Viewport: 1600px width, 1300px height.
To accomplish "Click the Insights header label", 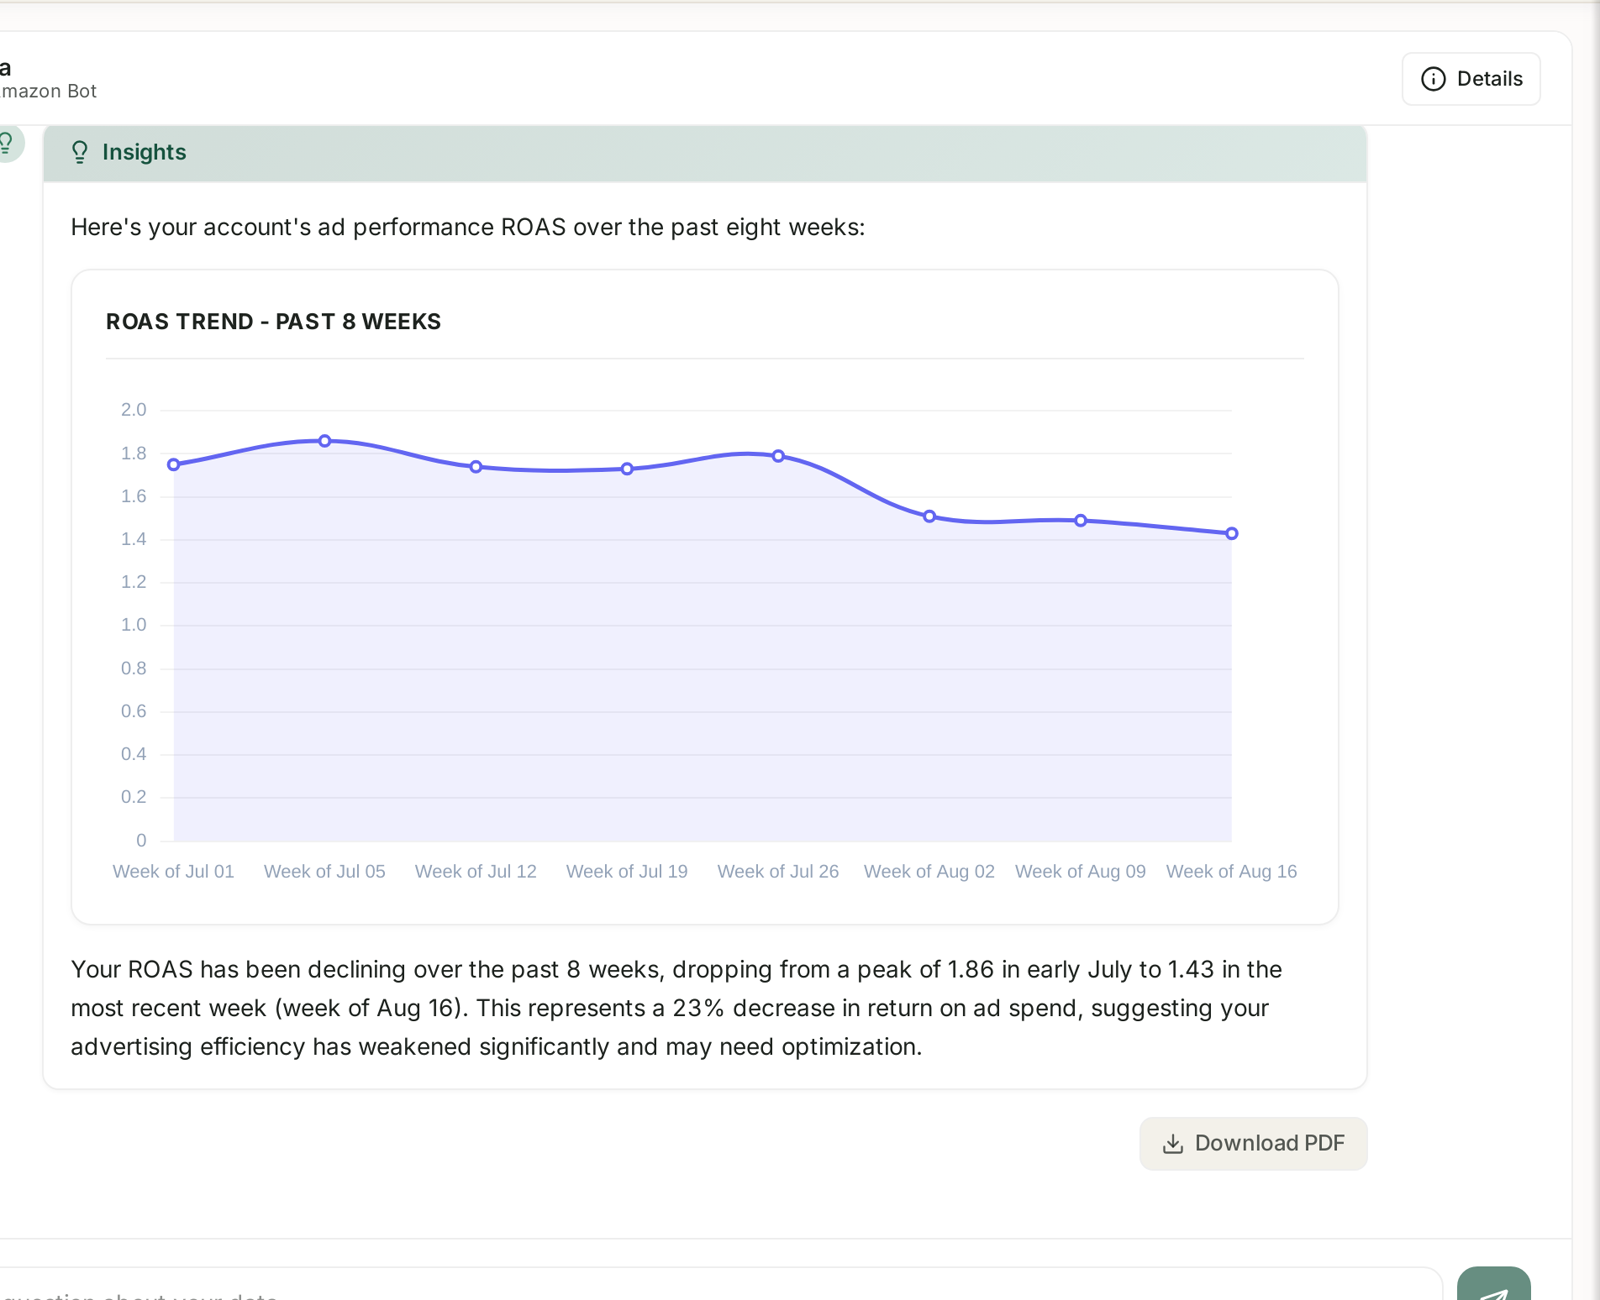I will [x=144, y=152].
